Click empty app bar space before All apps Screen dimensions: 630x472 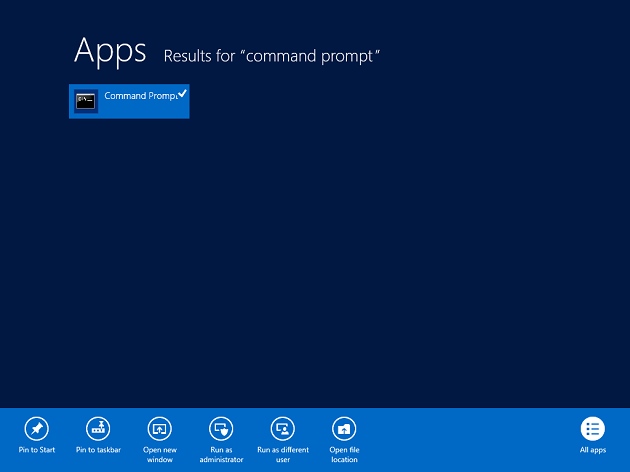(x=470, y=440)
